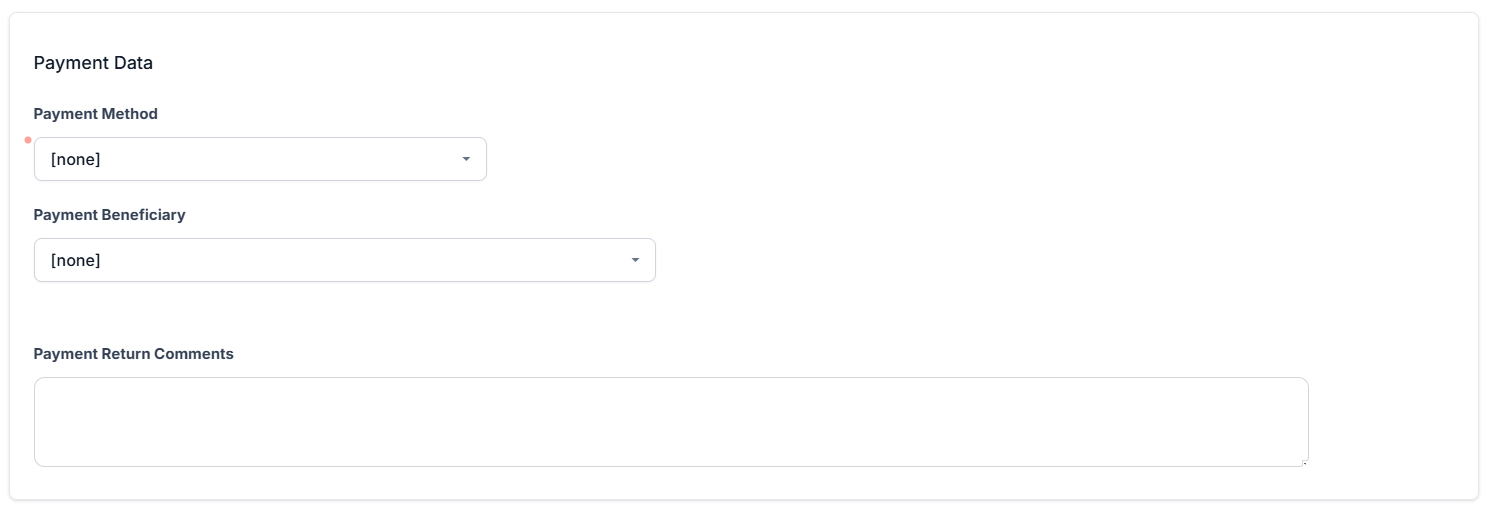The image size is (1495, 516).
Task: Focus the Payment Return Comments text area
Action: pyautogui.click(x=670, y=421)
